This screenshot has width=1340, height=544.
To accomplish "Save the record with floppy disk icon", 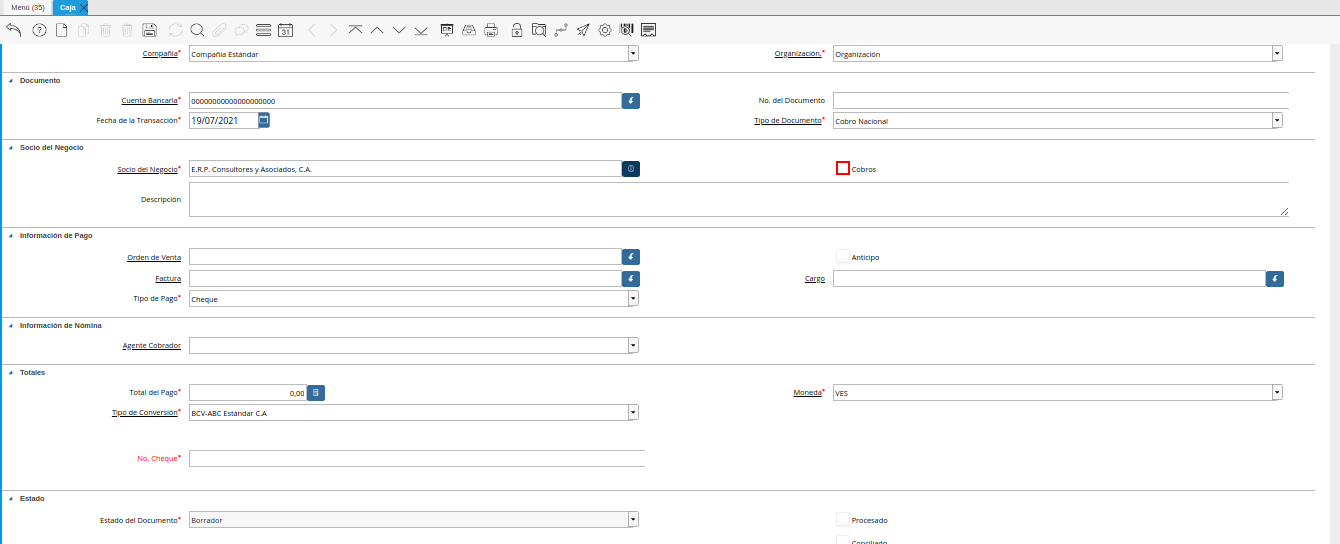I will (x=149, y=30).
